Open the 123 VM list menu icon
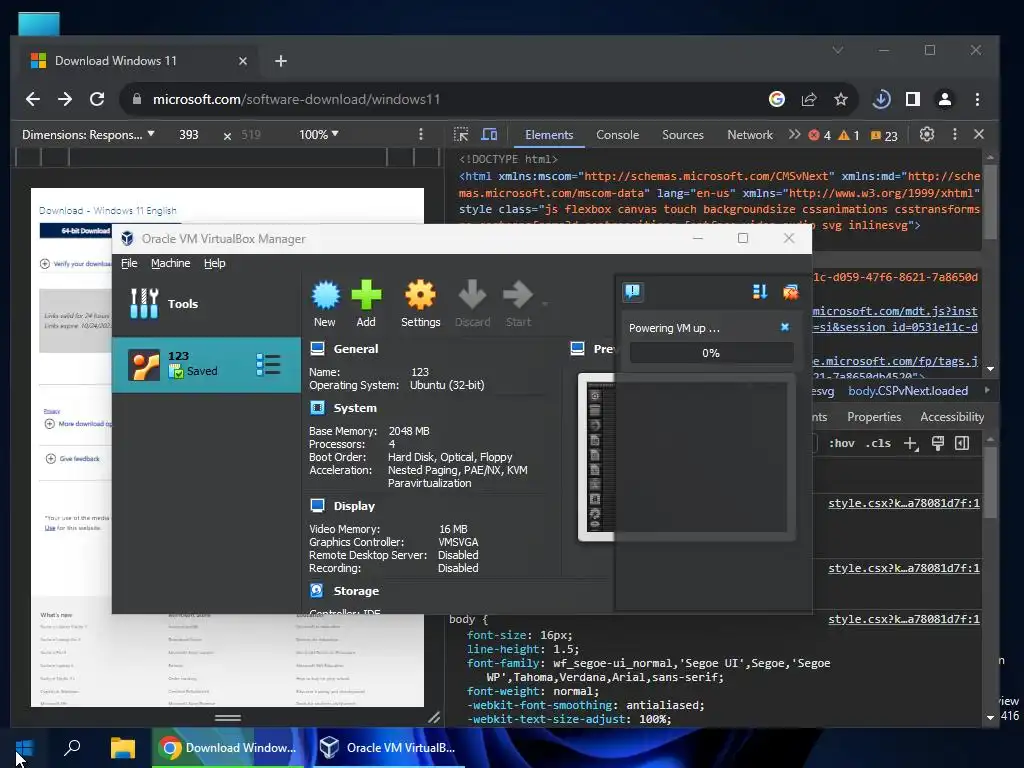Screen dimensions: 1024x768 point(268,364)
